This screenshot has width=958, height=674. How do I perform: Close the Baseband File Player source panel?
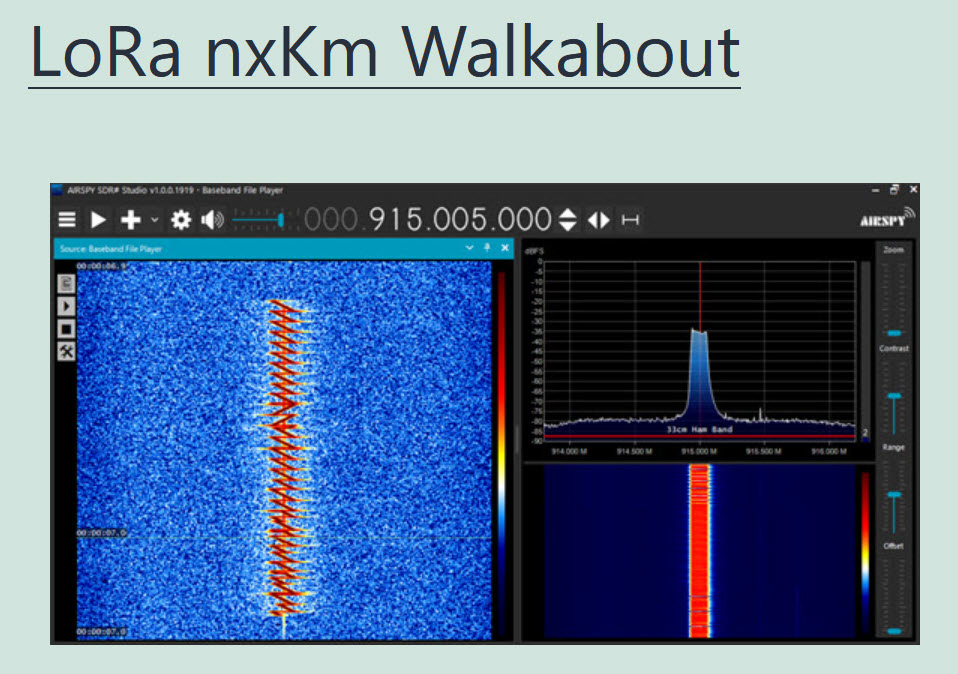coord(504,248)
